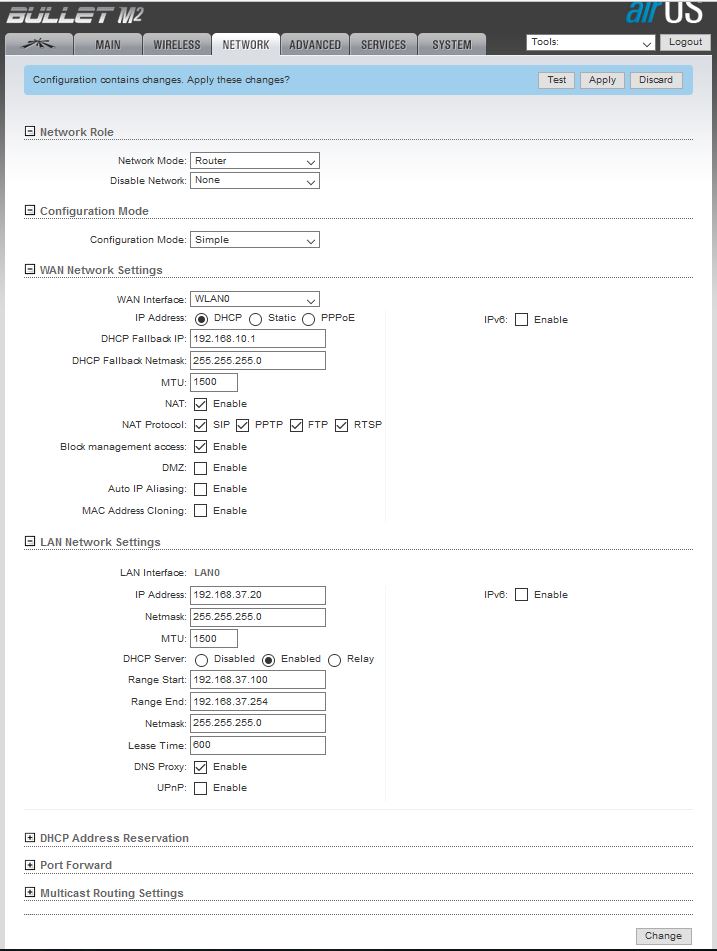Click the DHCP Fallback IP field
The width and height of the screenshot is (717, 951).
[x=257, y=339]
